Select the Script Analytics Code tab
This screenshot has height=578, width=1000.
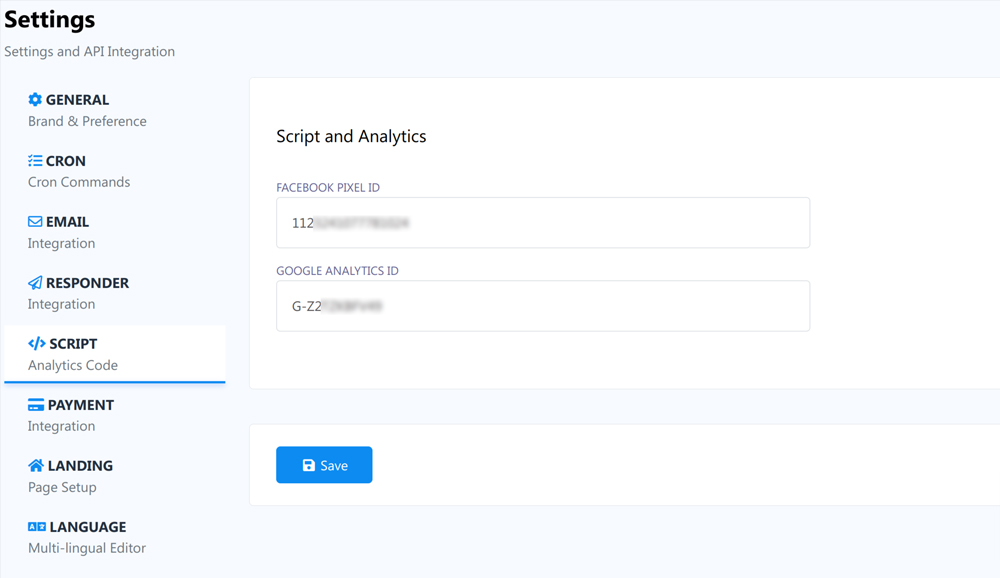click(x=73, y=354)
